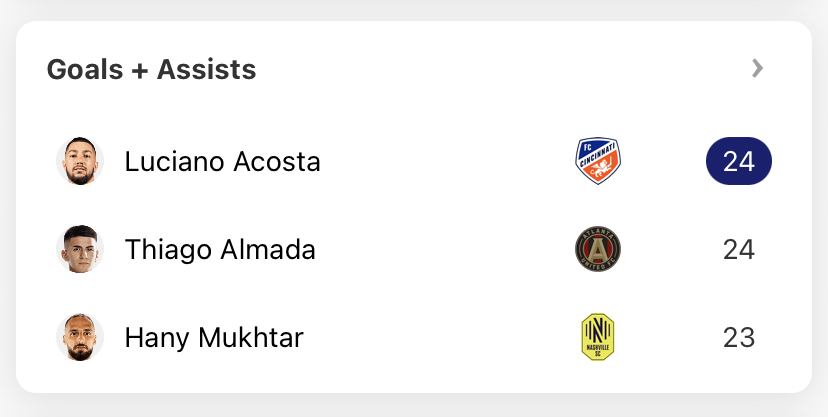828x417 pixels.
Task: Click Mukhtar's 23 total
Action: (x=739, y=338)
